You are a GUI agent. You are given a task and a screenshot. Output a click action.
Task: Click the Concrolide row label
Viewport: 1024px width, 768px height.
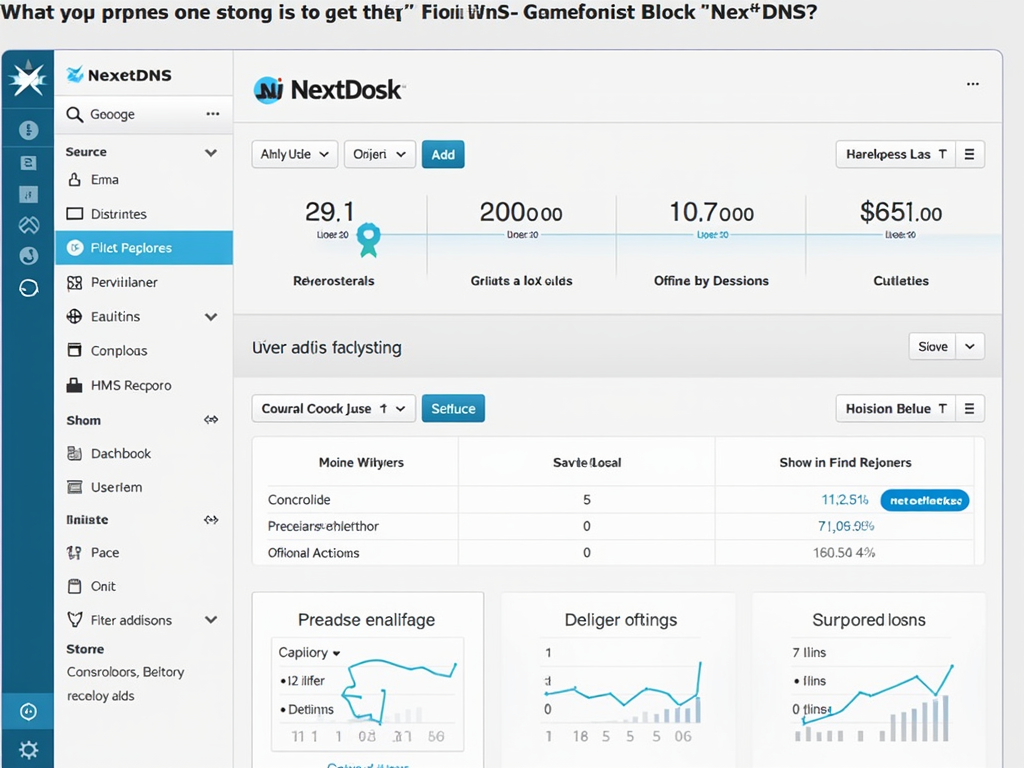299,500
